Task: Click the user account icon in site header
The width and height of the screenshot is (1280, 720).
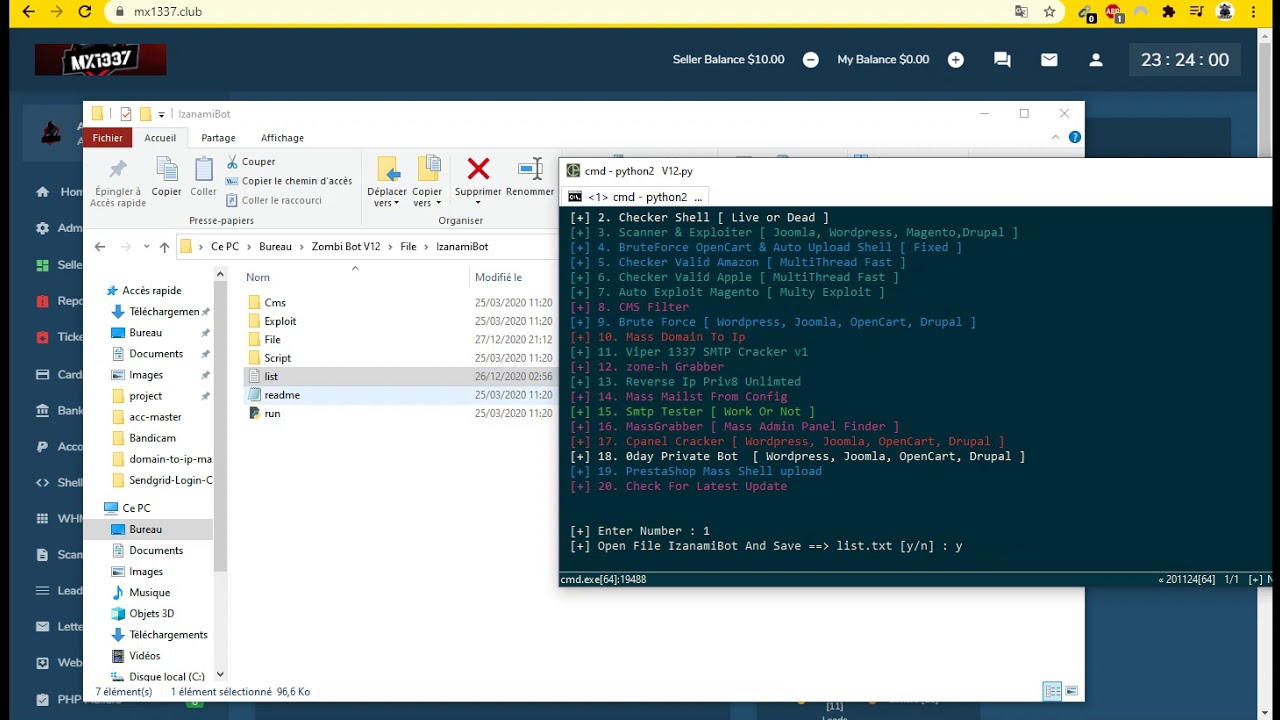Action: pyautogui.click(x=1096, y=60)
